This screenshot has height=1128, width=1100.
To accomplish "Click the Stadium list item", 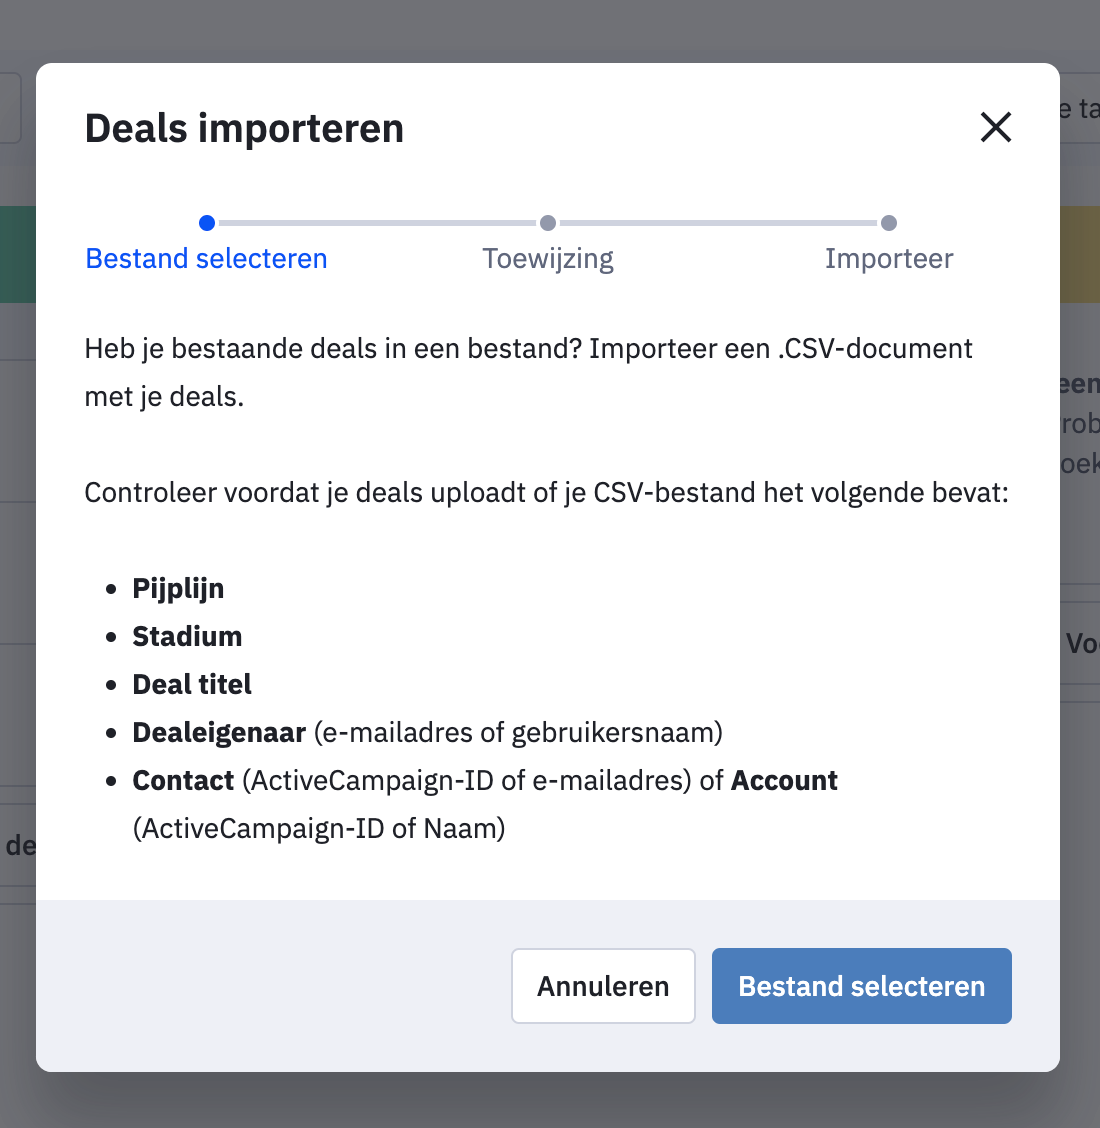I will coord(187,637).
